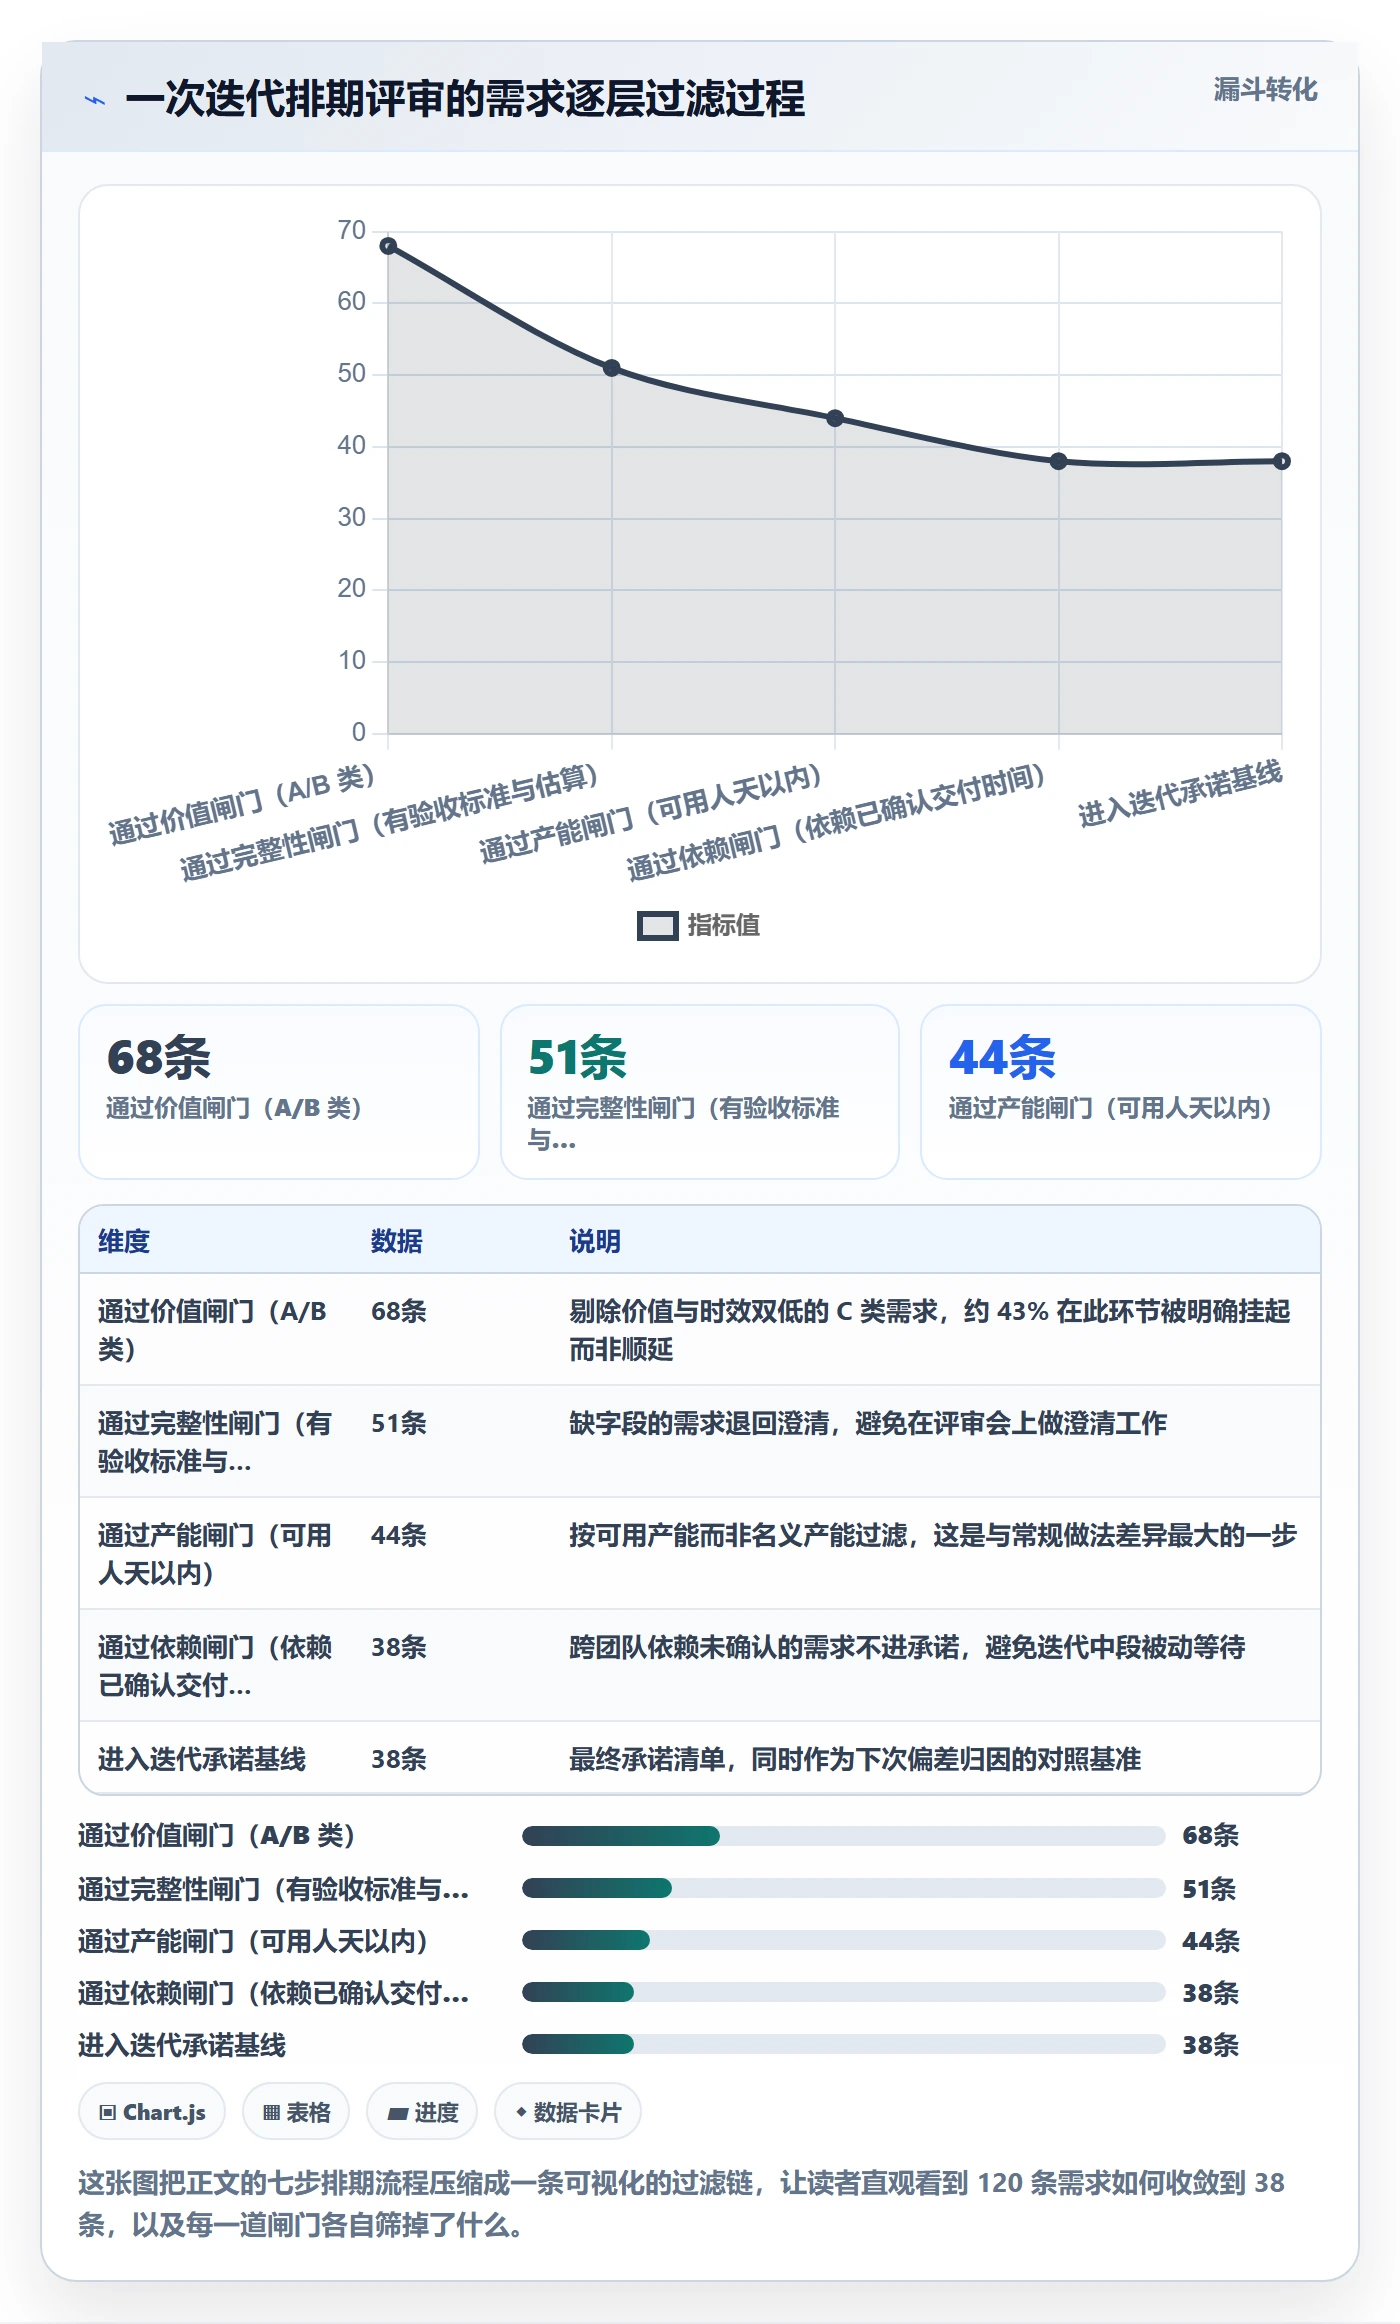Viewport: 1400px width, 2324px height.
Task: Click the y-axis value 70
Action: point(352,230)
